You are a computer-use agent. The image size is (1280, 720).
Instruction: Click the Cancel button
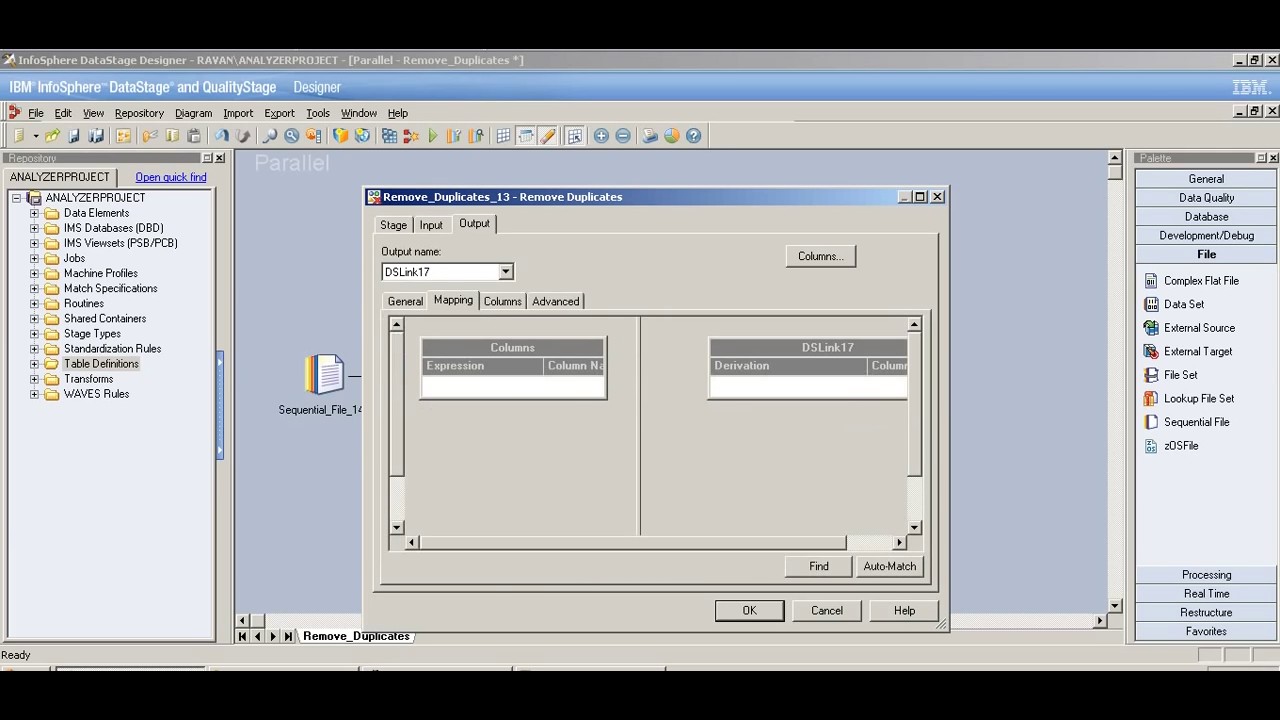827,610
